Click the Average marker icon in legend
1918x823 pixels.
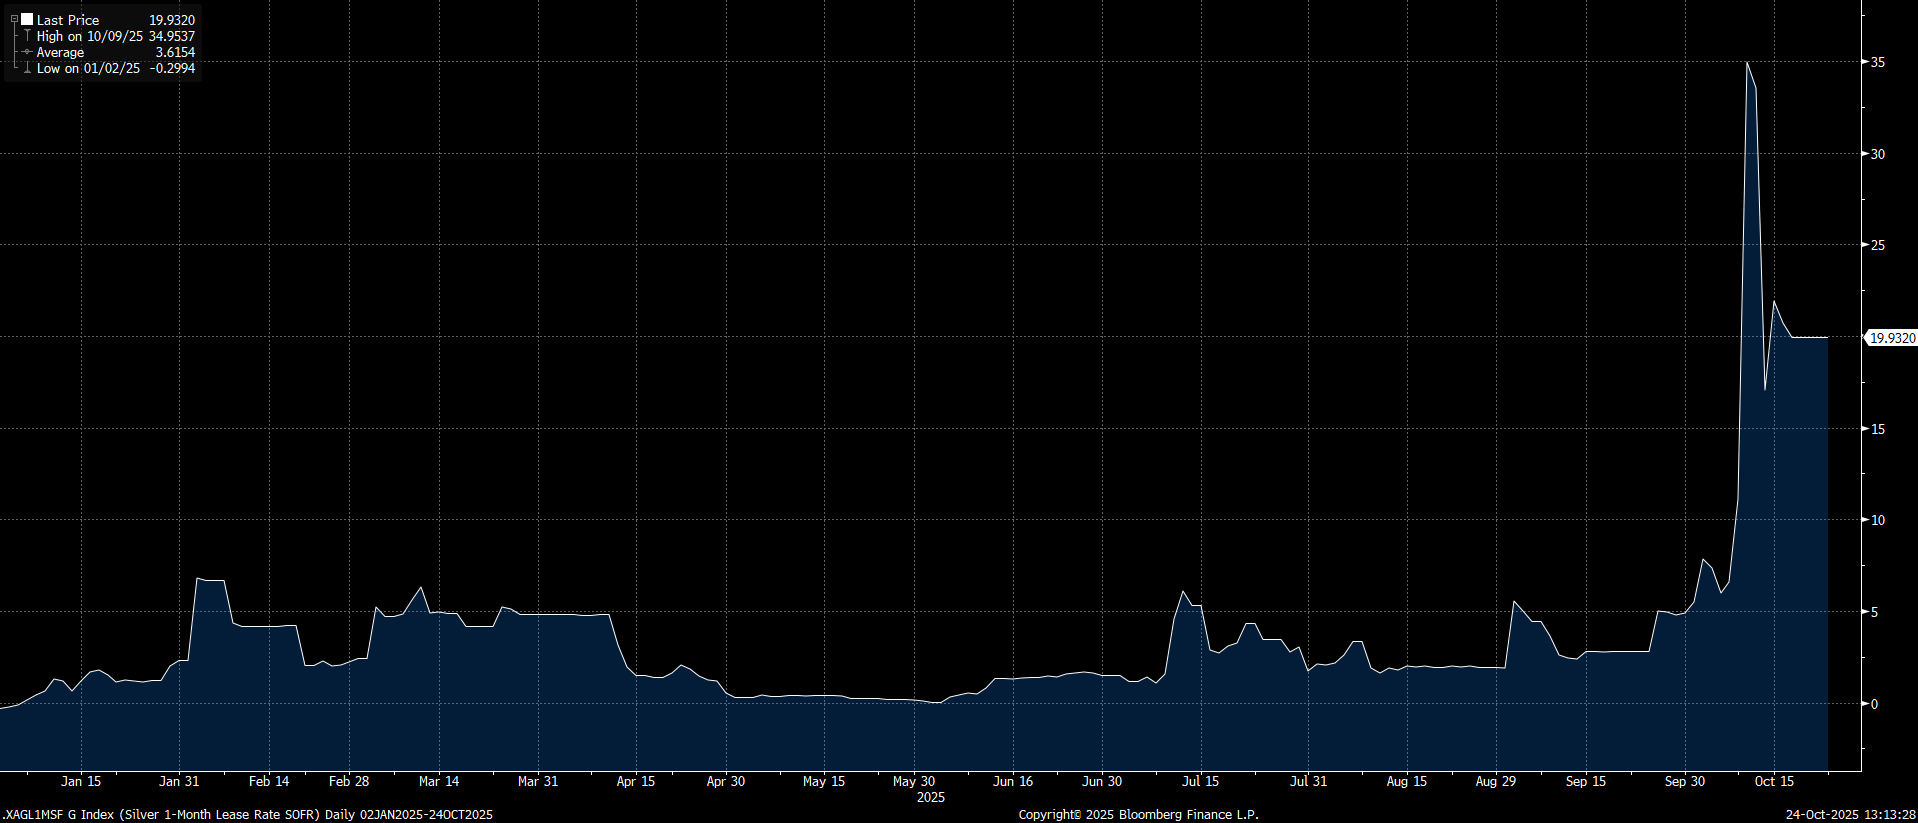[27, 52]
